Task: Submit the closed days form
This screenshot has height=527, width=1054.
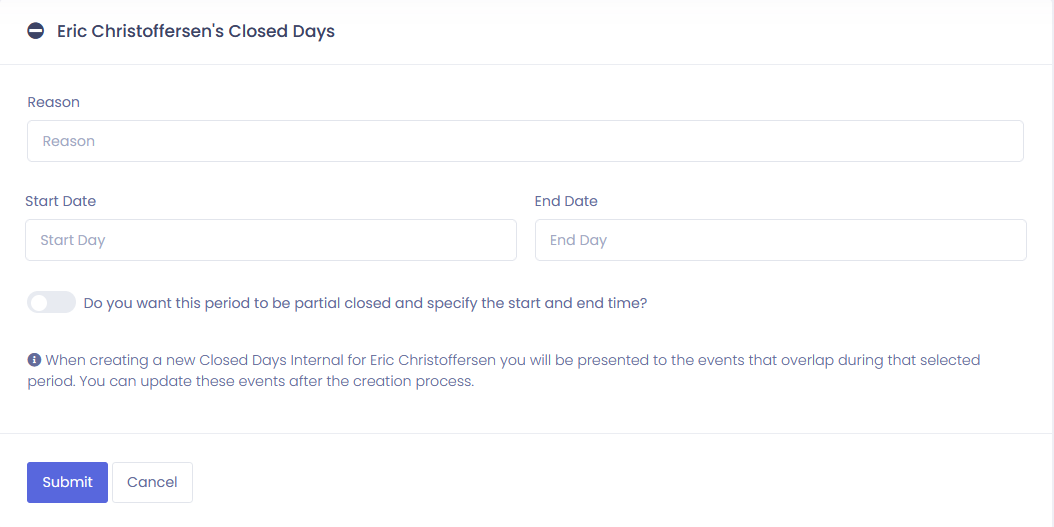Action: [67, 482]
